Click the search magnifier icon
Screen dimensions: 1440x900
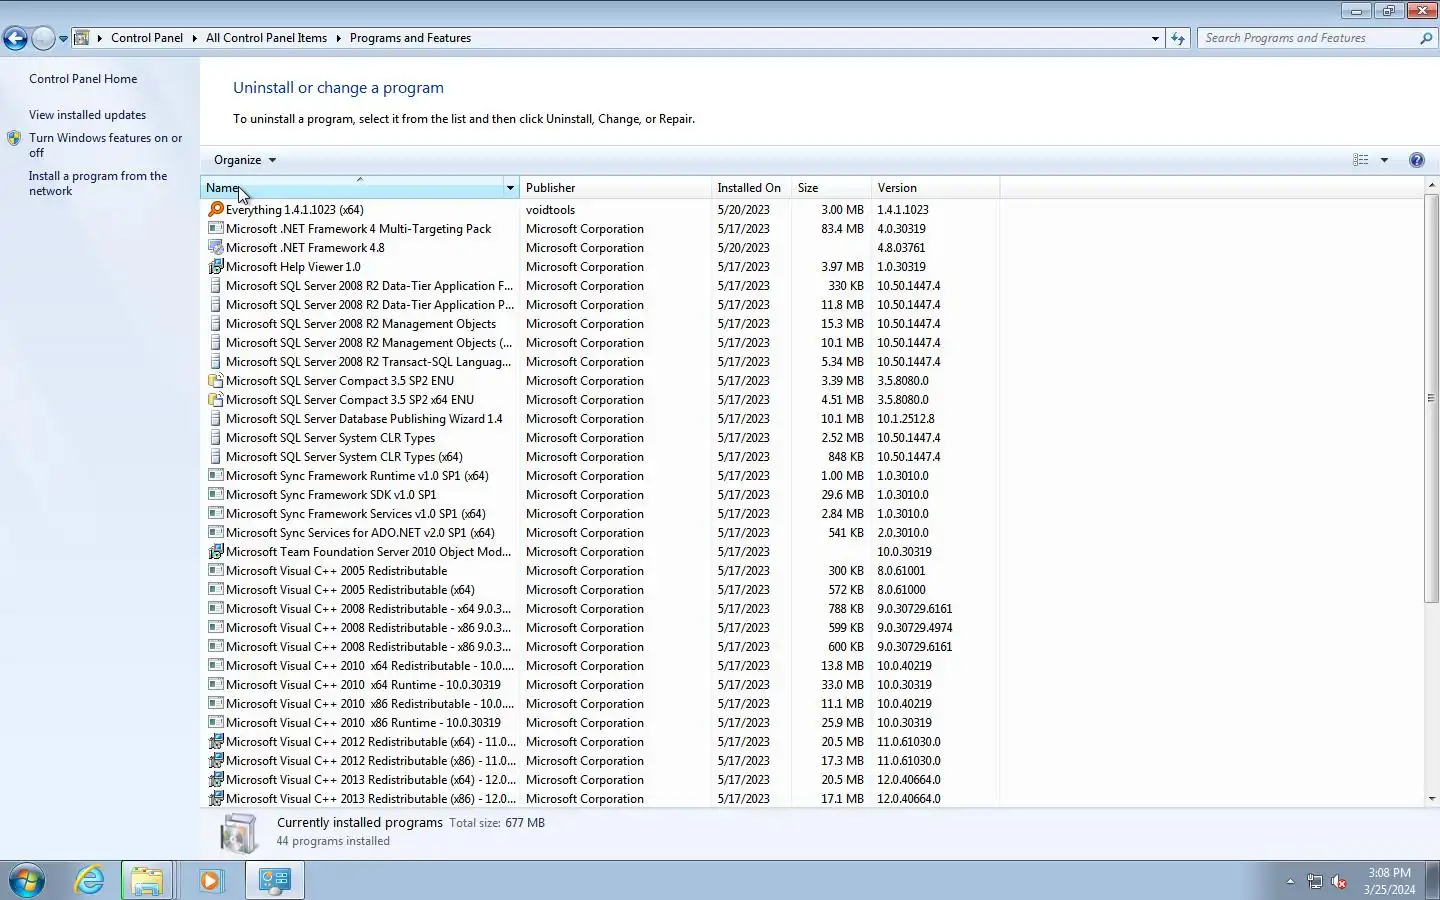(x=1426, y=38)
